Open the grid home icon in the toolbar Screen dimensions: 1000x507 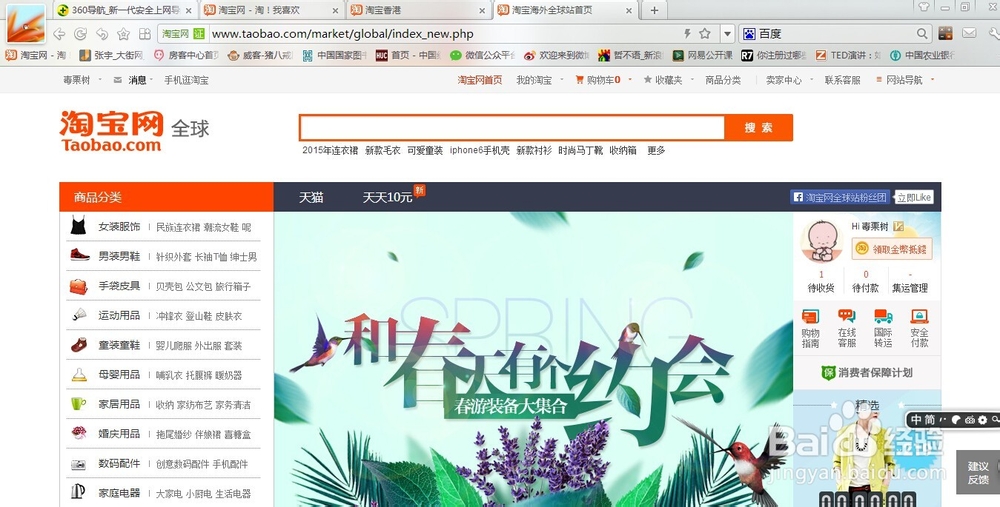[145, 34]
